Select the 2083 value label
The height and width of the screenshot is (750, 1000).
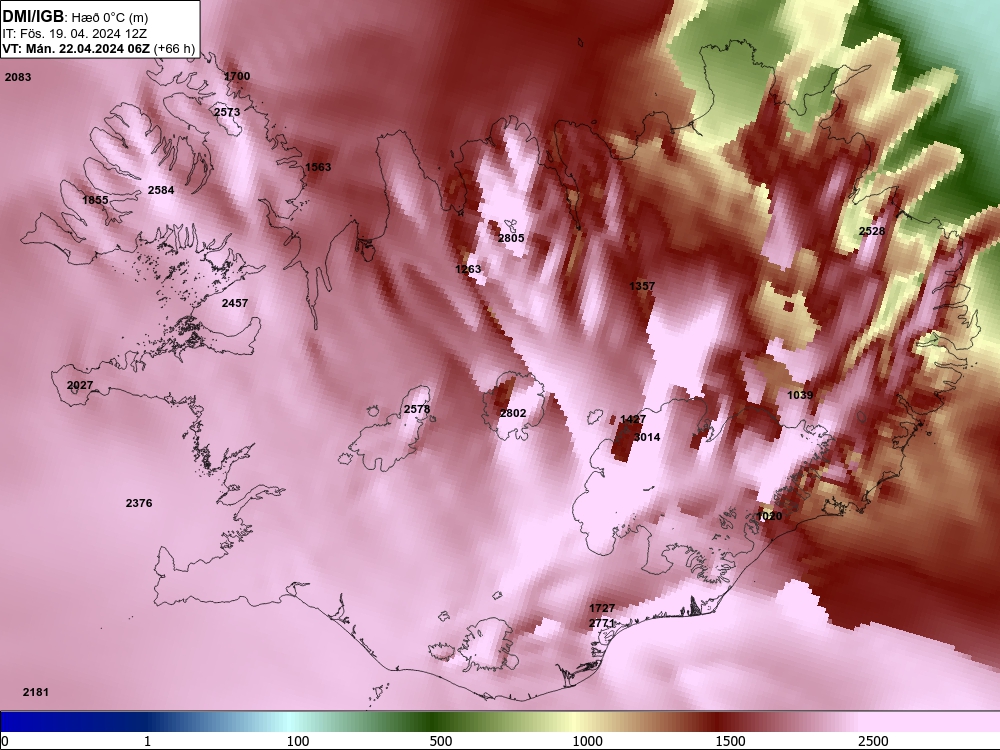(x=18, y=77)
